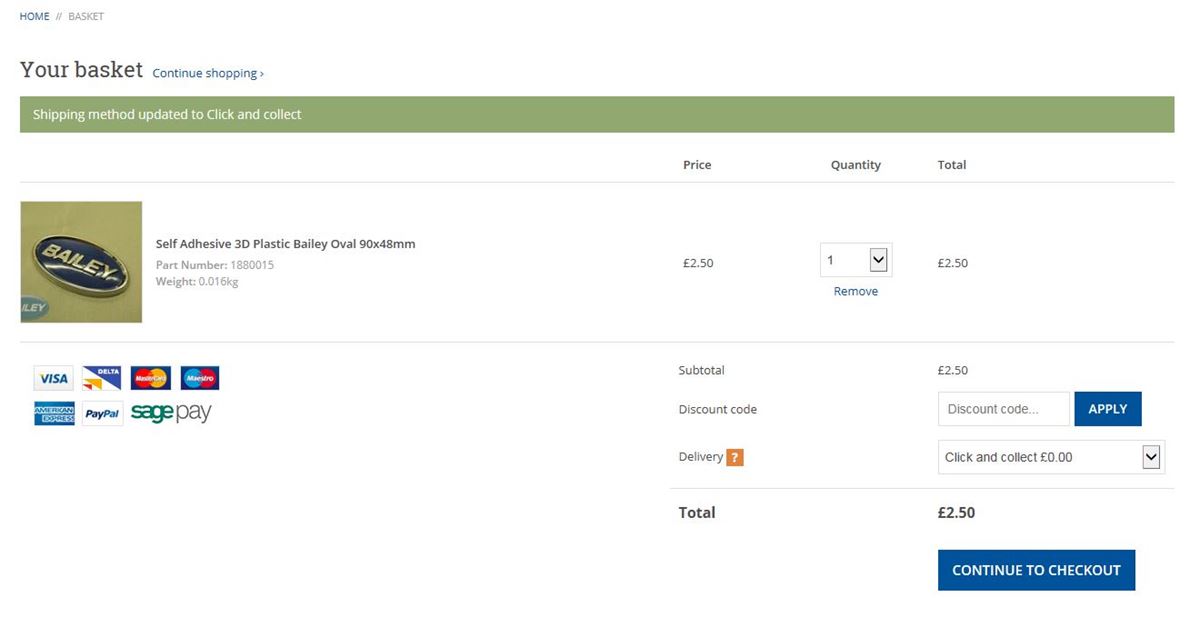Viewport: 1200px width, 617px height.
Task: Click the Weight 0.016kg text
Action: (x=197, y=281)
